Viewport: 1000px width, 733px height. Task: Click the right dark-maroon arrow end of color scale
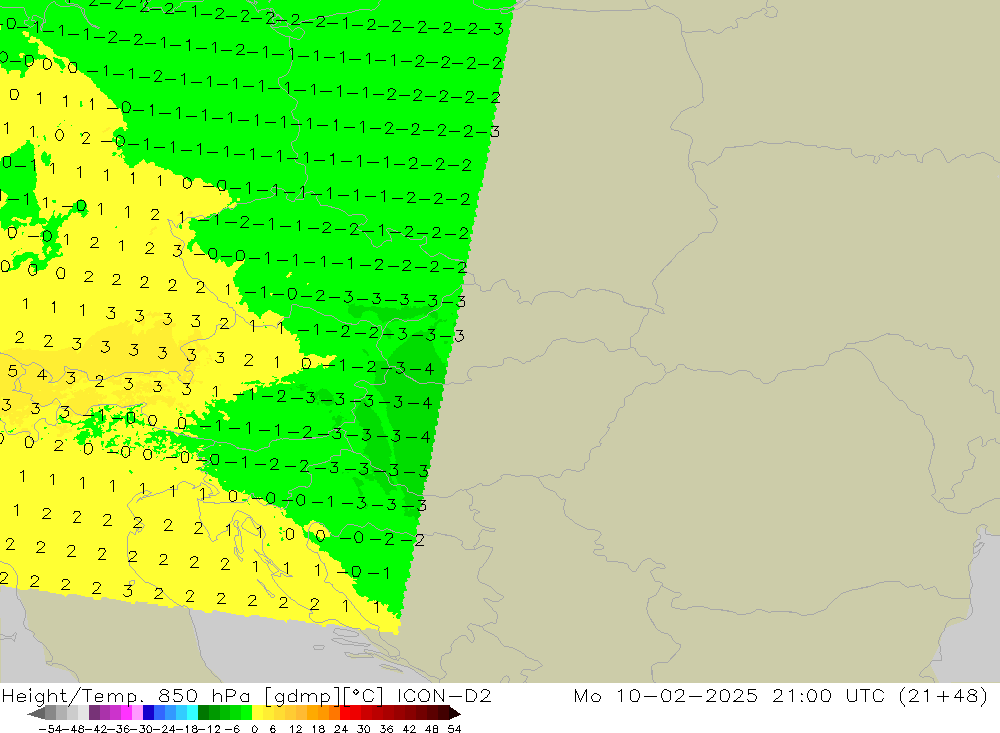(455, 713)
